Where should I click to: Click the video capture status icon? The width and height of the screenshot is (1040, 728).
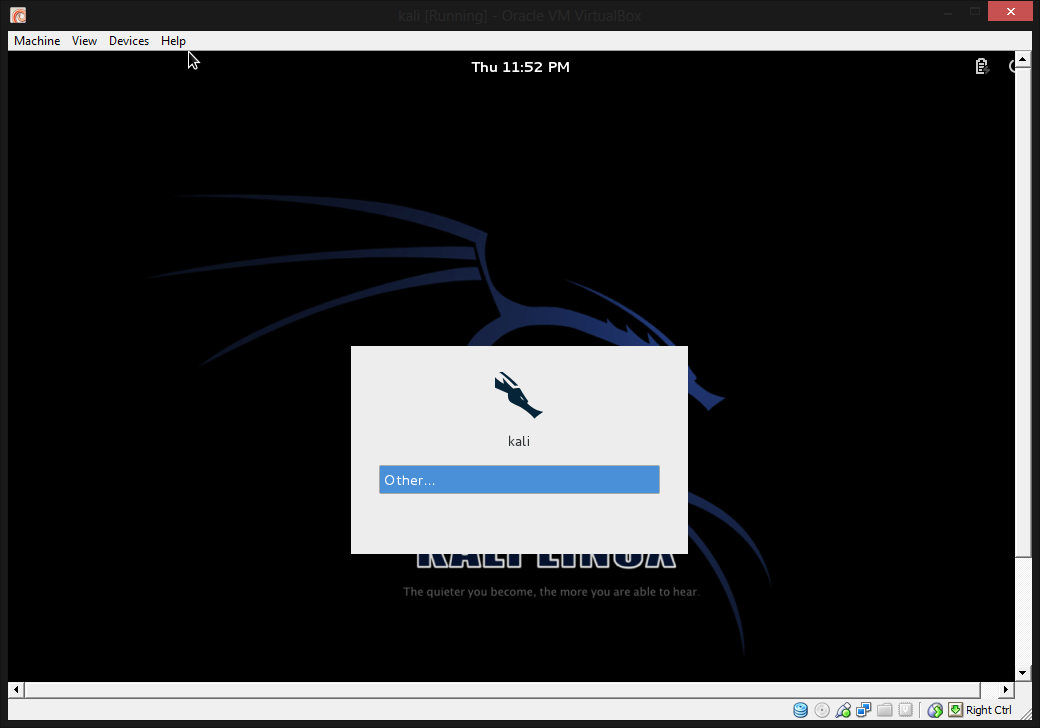click(905, 710)
